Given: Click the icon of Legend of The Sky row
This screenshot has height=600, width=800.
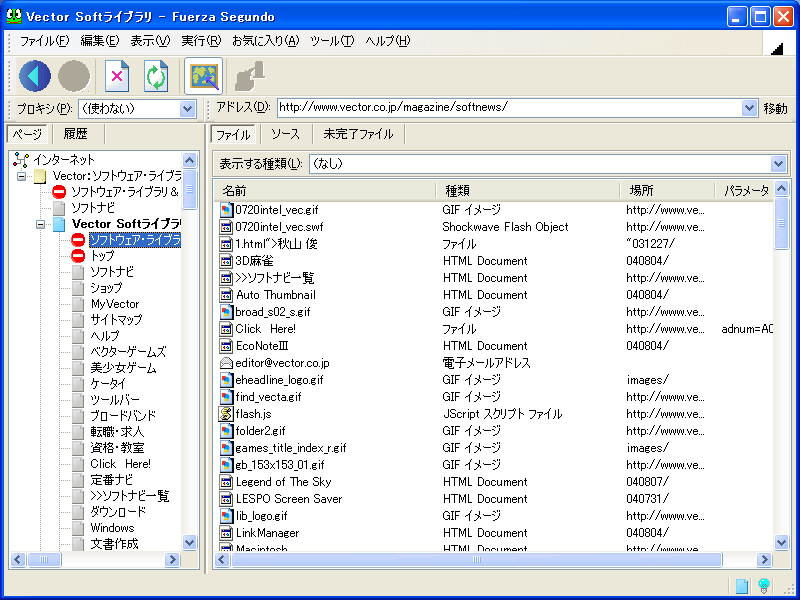Looking at the screenshot, I should tap(226, 482).
